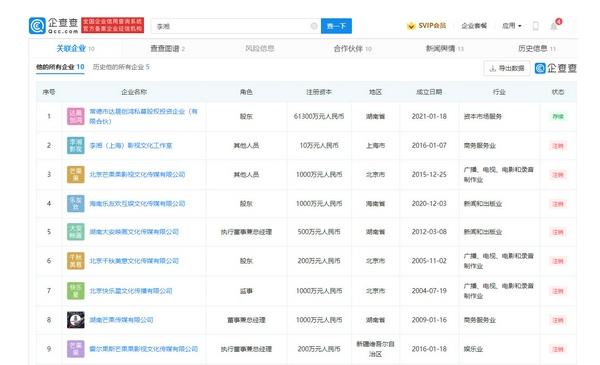
Task: Click the green logo of 湖南大安映画文化传媒
Action: tap(75, 232)
